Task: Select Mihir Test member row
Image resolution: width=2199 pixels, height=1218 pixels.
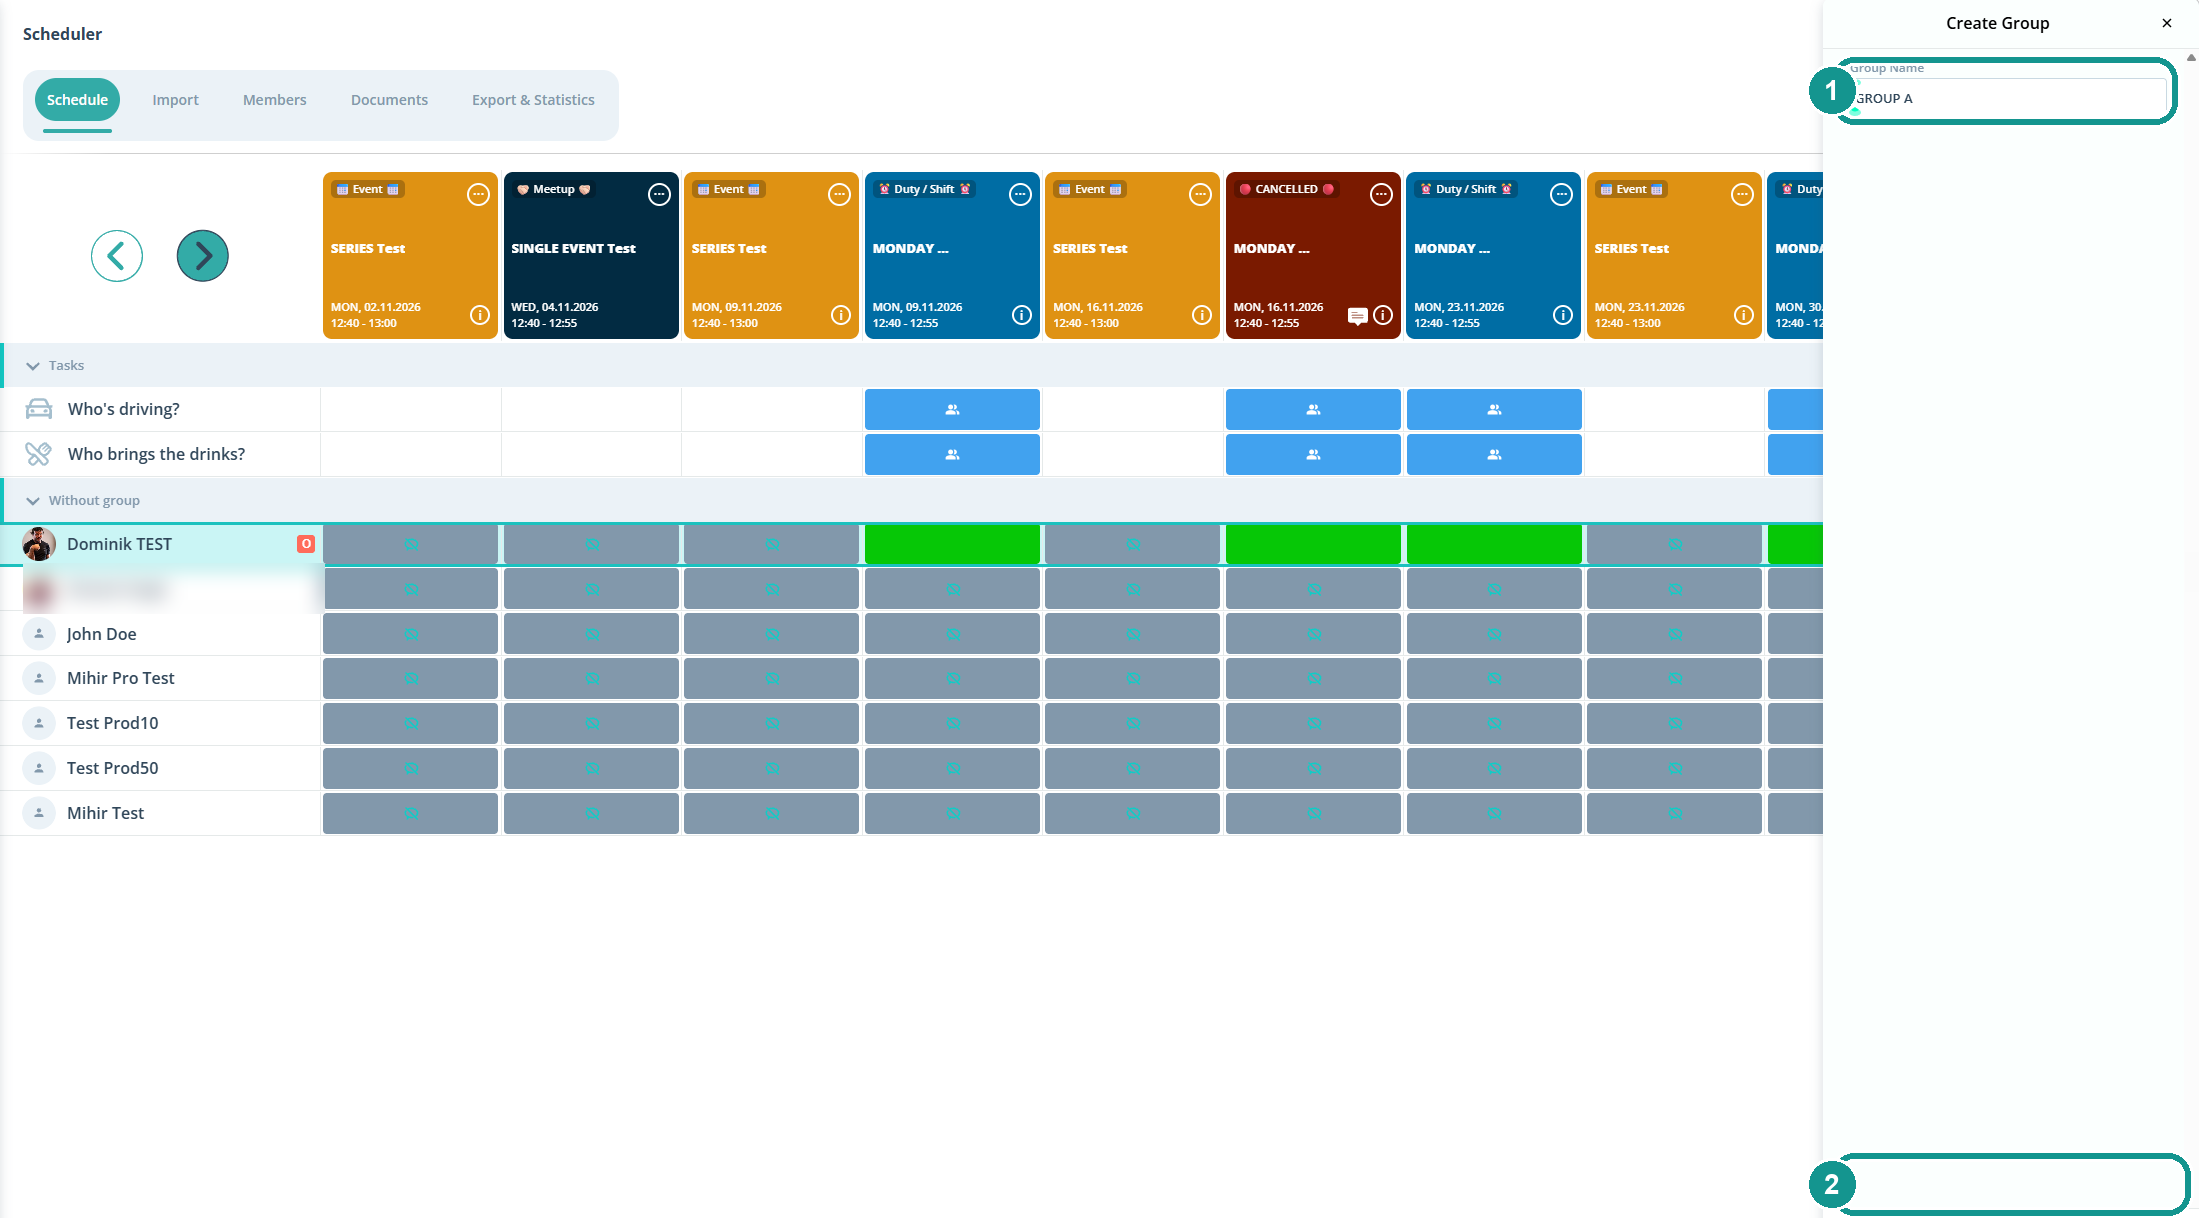Action: tap(161, 813)
